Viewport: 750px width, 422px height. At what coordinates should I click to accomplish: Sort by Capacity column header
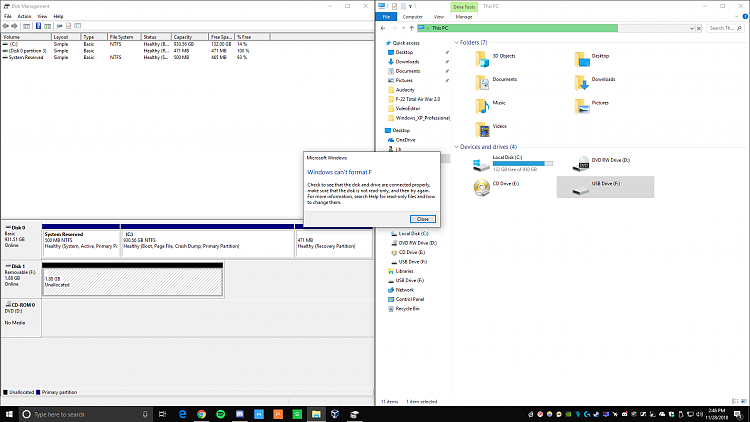click(189, 37)
